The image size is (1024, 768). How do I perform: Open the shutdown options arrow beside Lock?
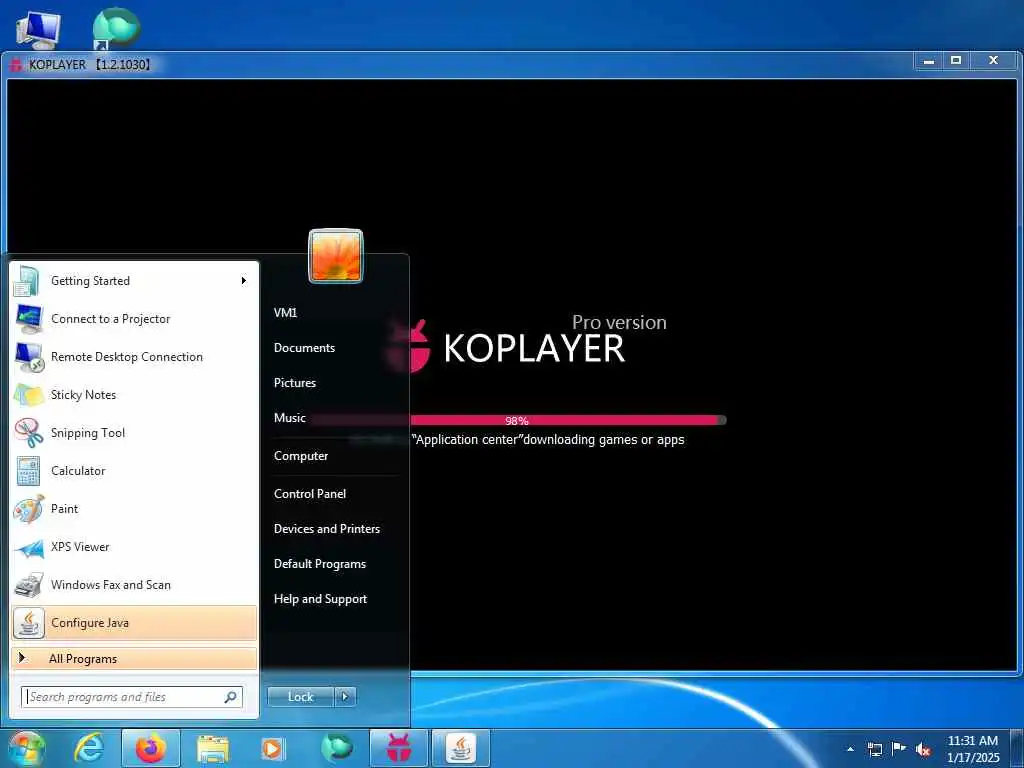(345, 697)
